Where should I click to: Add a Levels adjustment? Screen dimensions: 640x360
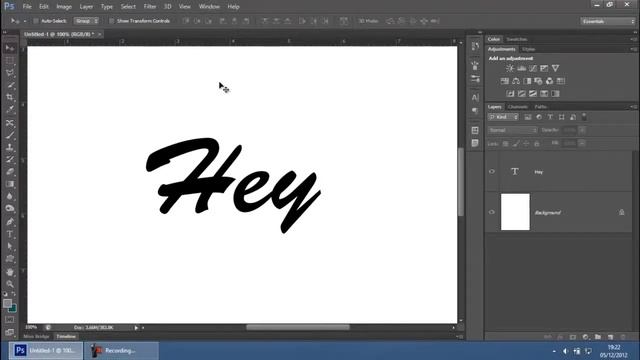pos(521,68)
